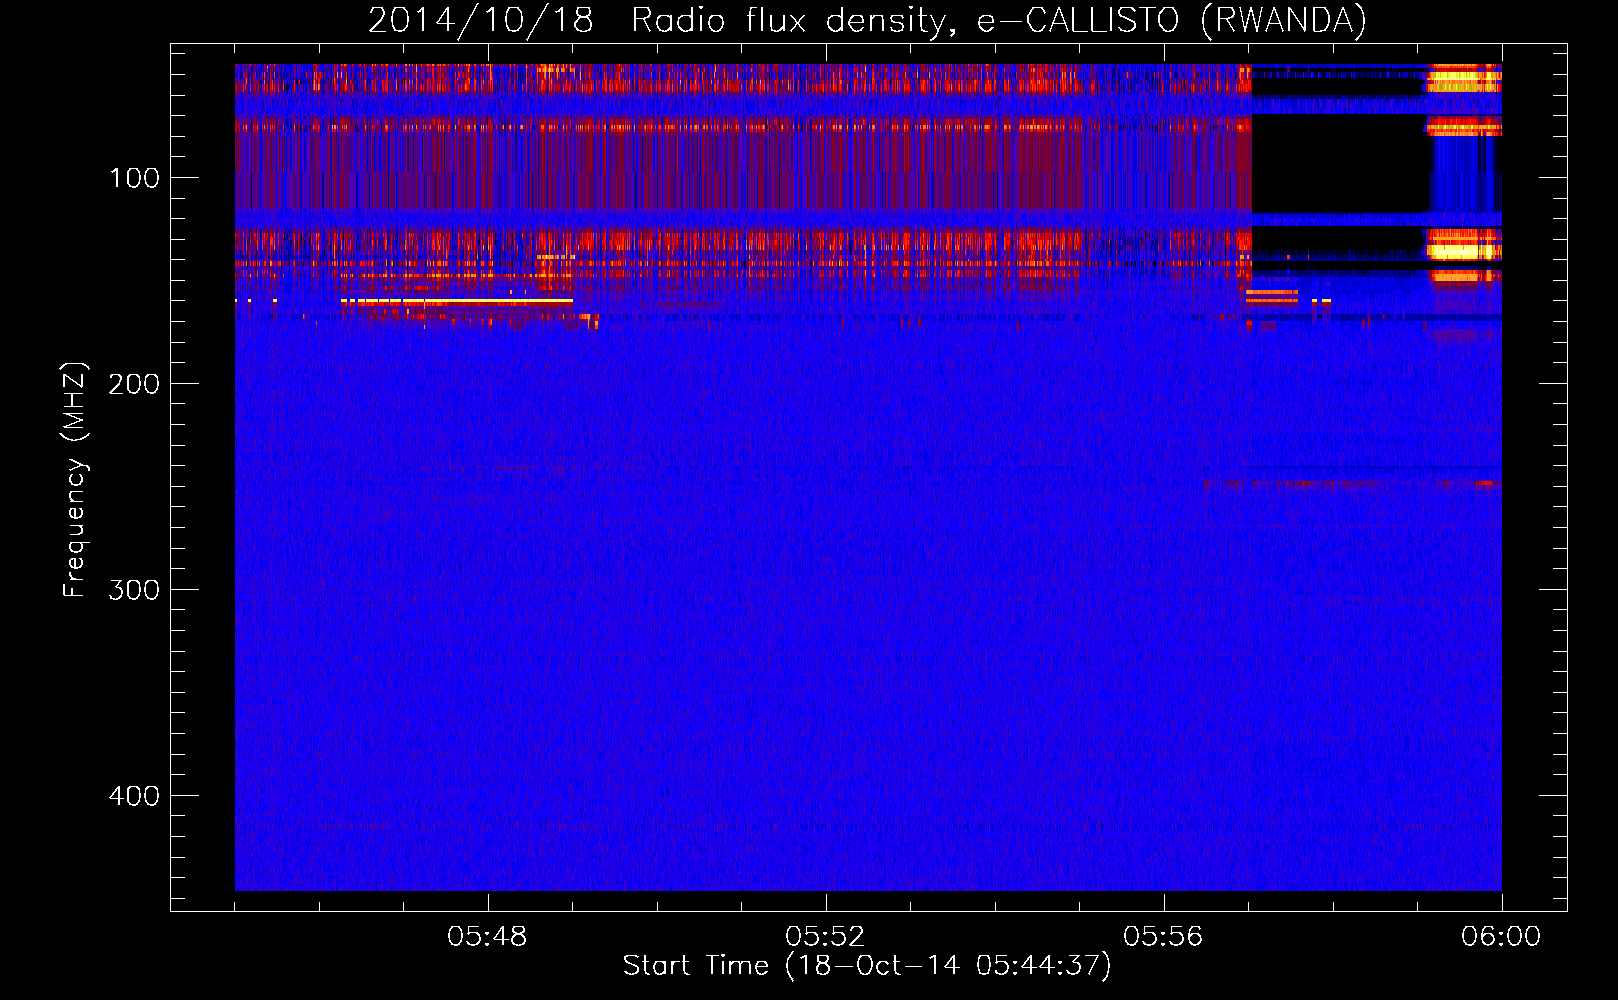
Task: Click the 200 frequency tick label
Action: (x=134, y=384)
